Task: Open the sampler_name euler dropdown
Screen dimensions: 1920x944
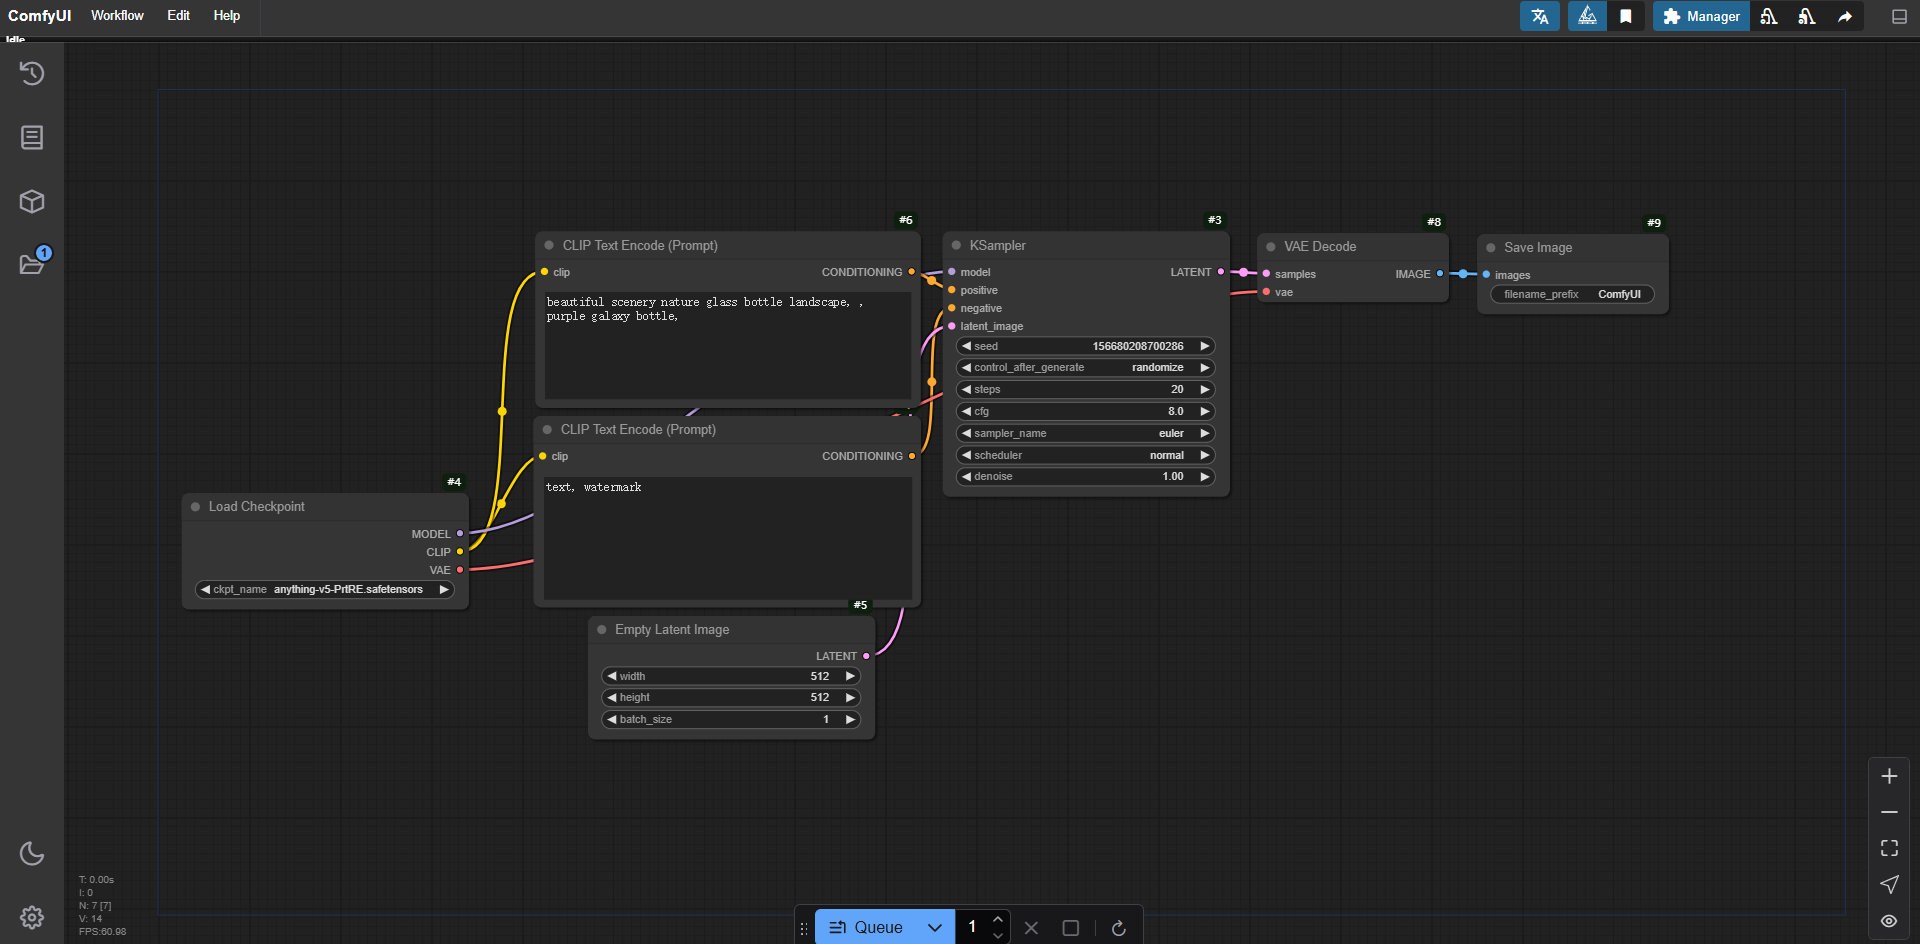Action: (1086, 433)
